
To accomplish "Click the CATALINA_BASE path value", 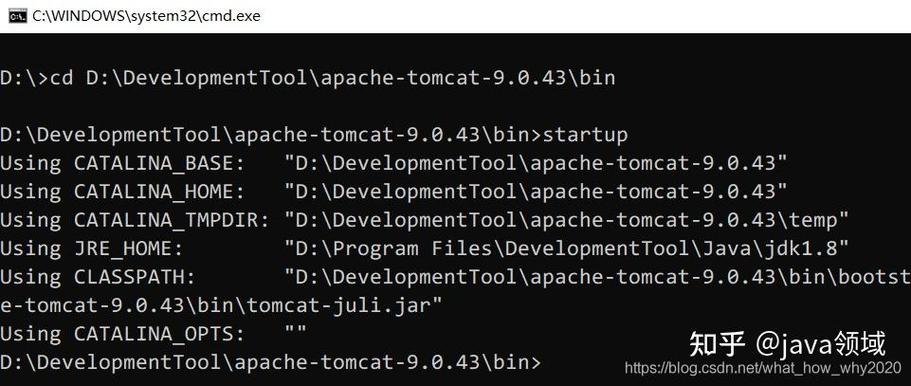I will pyautogui.click(x=536, y=163).
